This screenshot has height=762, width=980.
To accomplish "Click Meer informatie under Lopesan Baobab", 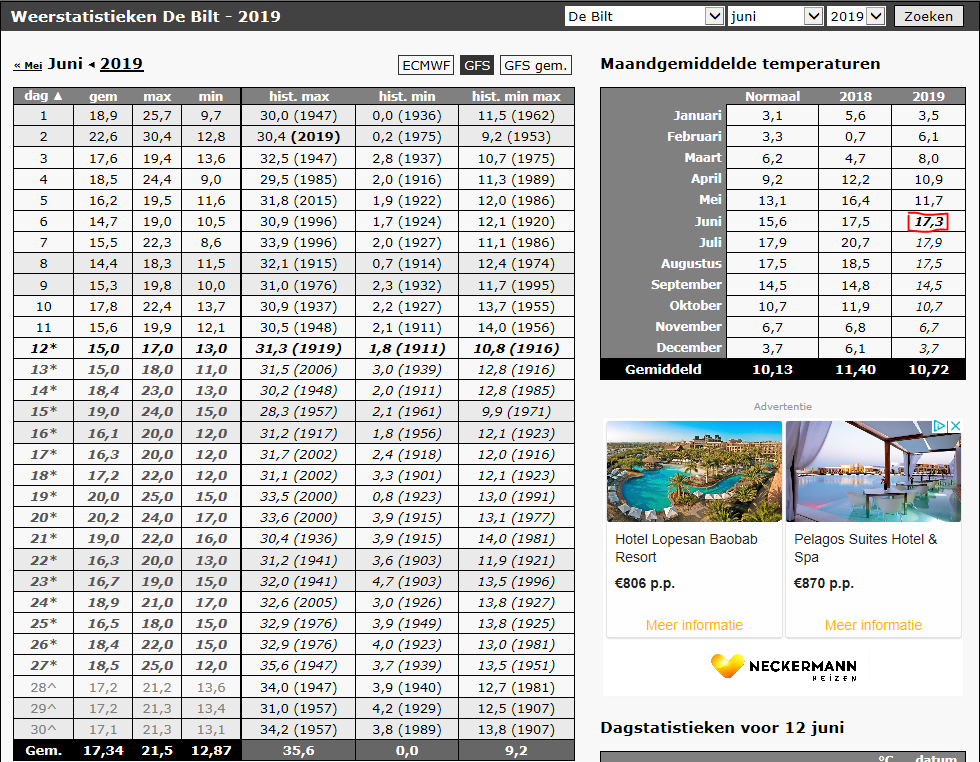I will (x=694, y=625).
